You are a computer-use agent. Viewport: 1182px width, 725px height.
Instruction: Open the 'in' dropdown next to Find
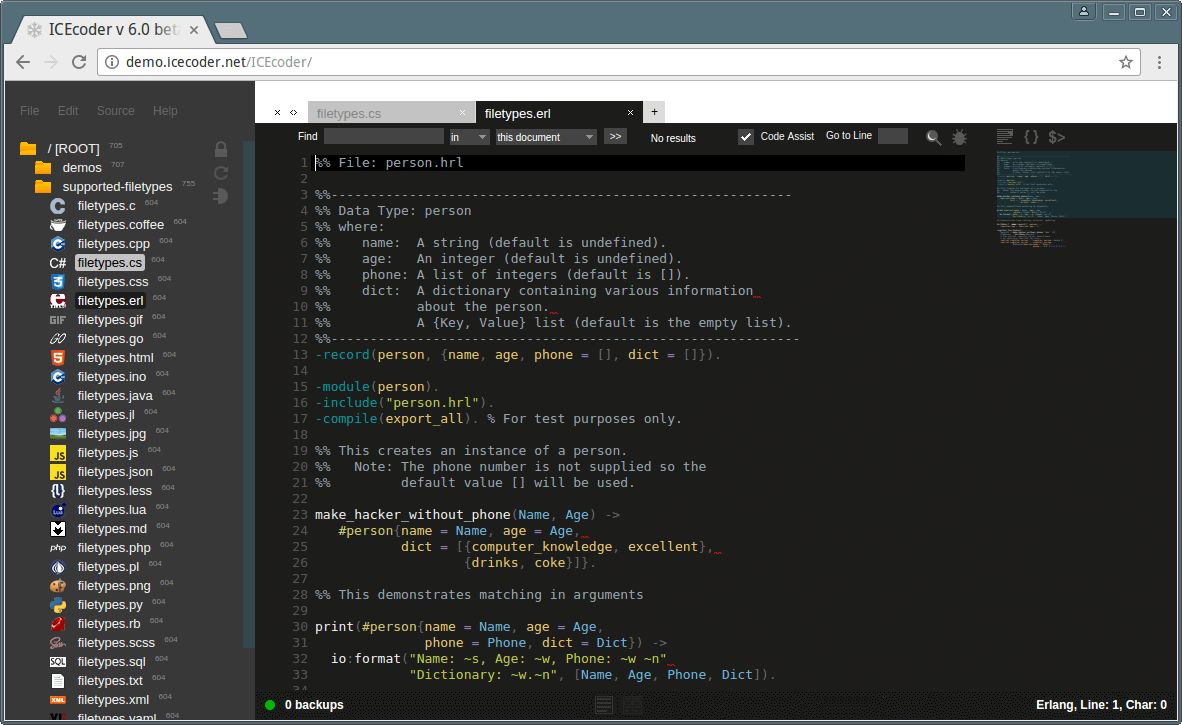click(x=468, y=137)
